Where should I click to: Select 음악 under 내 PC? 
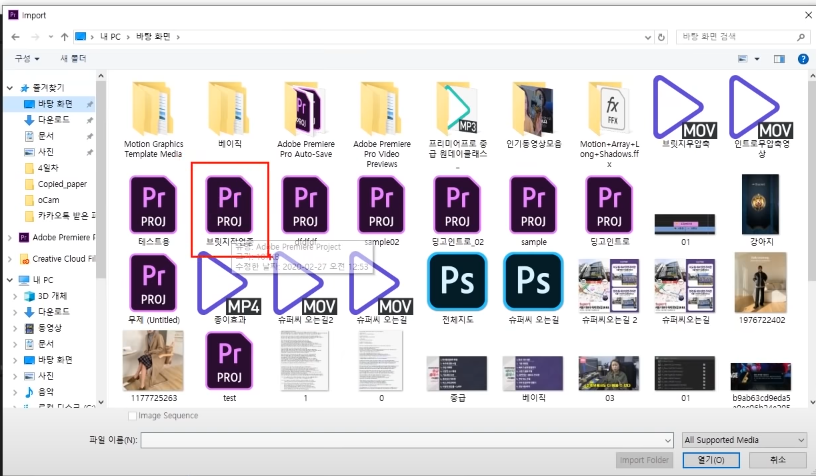pyautogui.click(x=46, y=392)
